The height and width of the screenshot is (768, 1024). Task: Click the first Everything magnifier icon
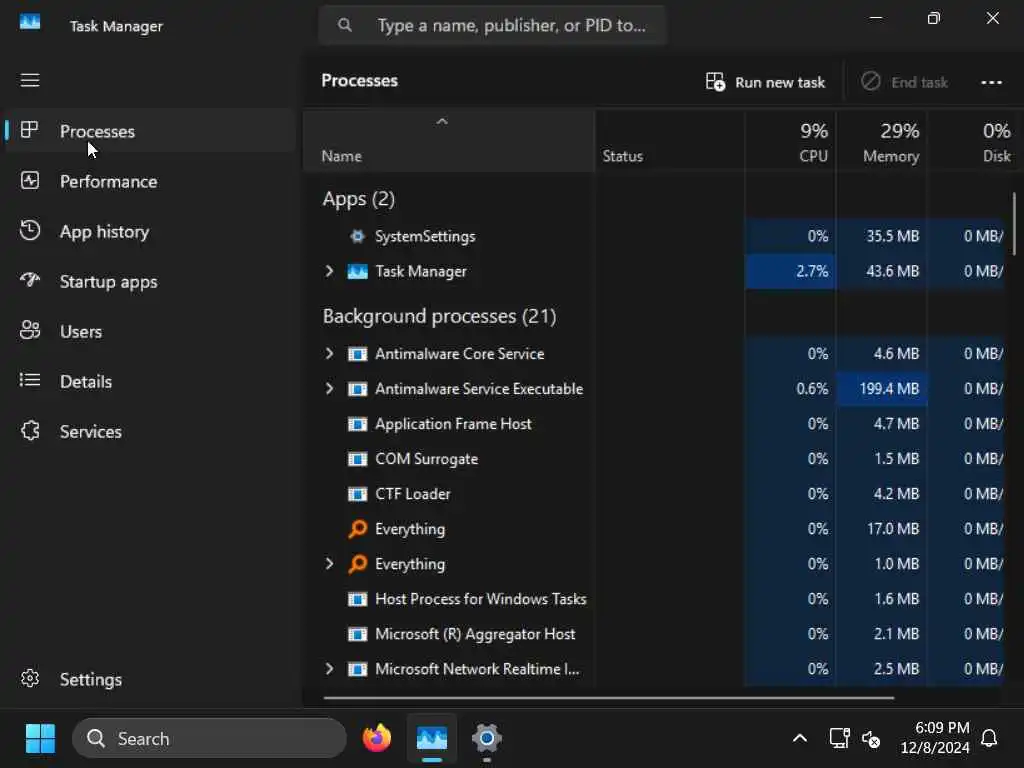pyautogui.click(x=357, y=529)
